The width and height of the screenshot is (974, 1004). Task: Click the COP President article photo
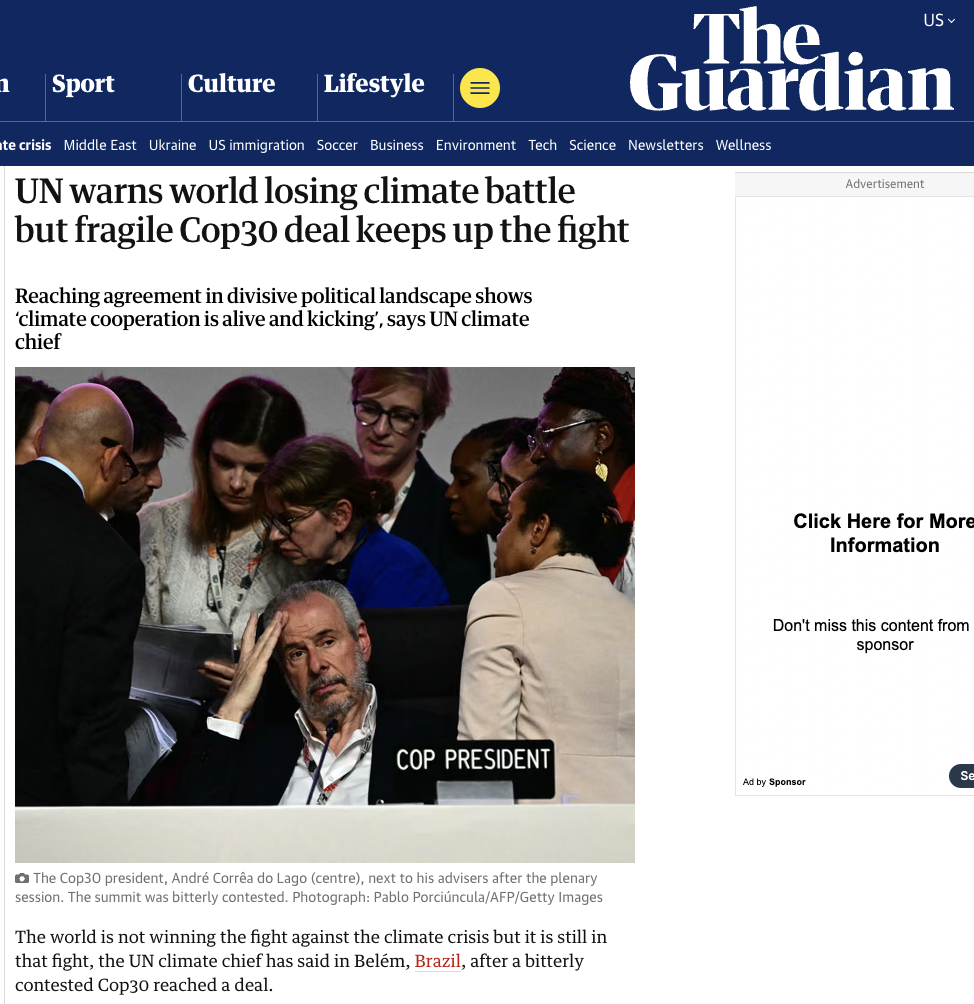click(x=325, y=615)
